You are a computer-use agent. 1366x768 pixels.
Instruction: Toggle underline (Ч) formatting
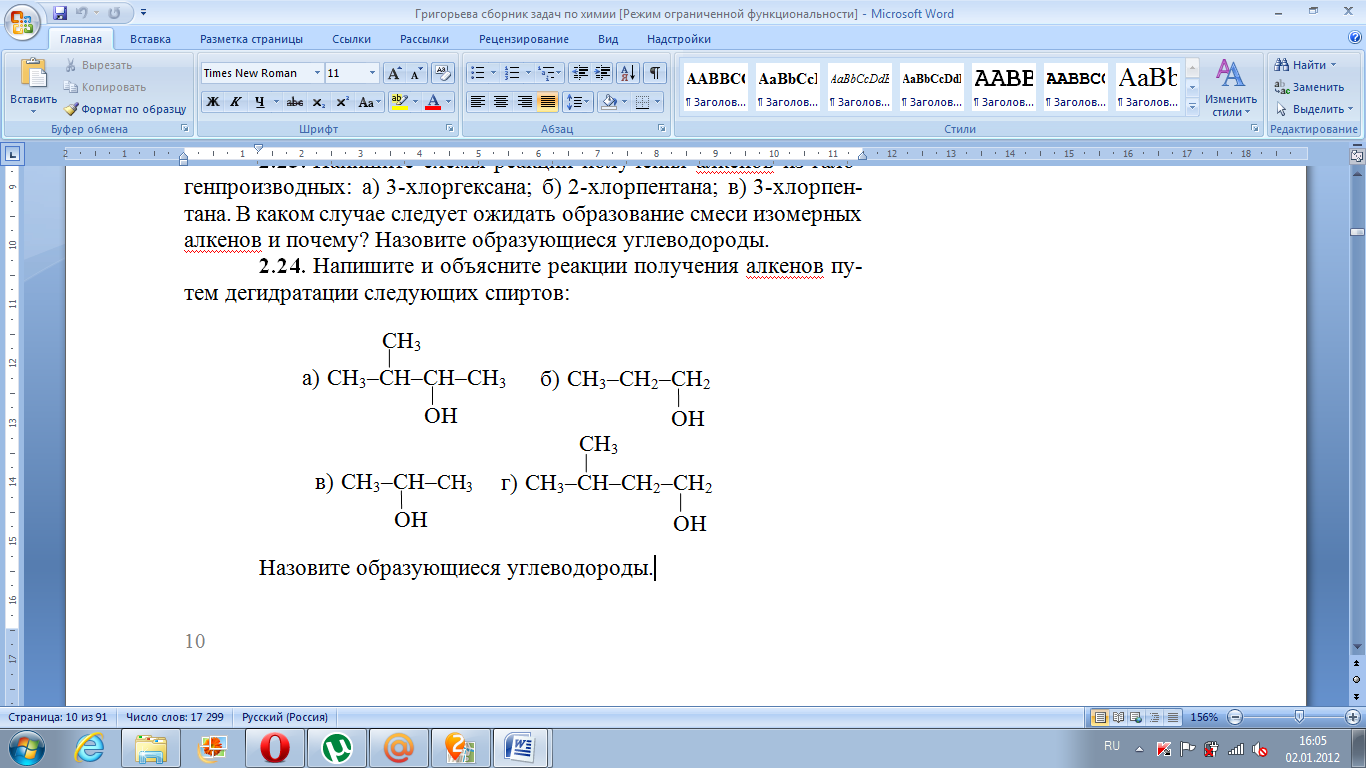pos(259,102)
